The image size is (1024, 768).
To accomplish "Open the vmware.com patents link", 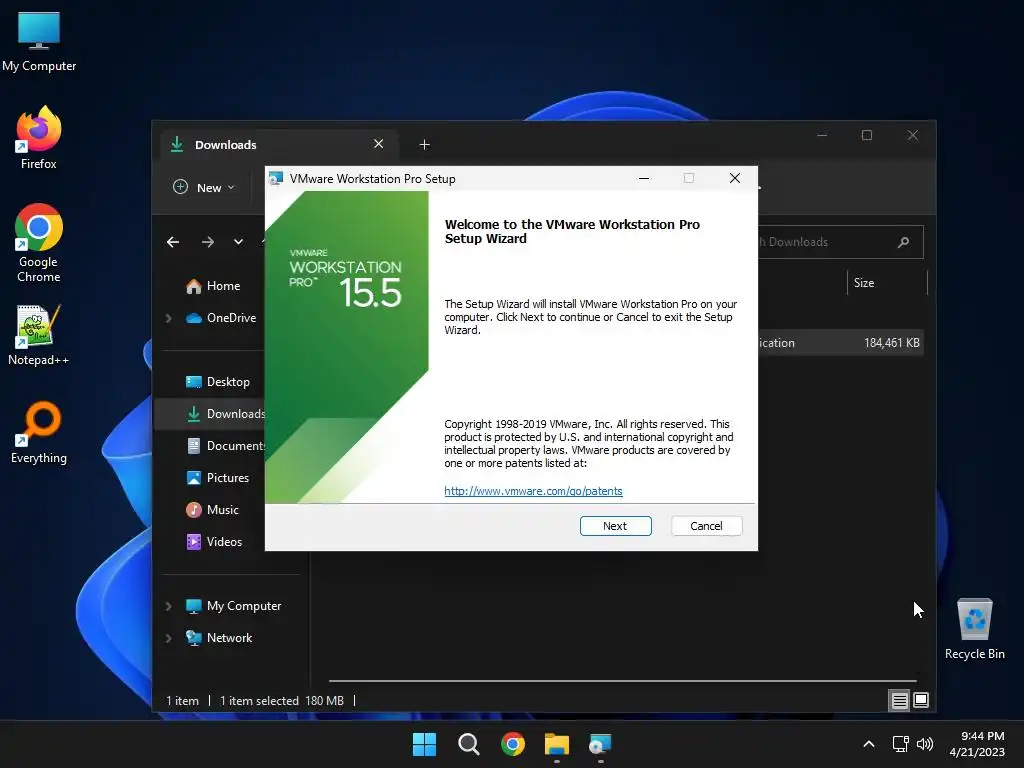I will (533, 491).
